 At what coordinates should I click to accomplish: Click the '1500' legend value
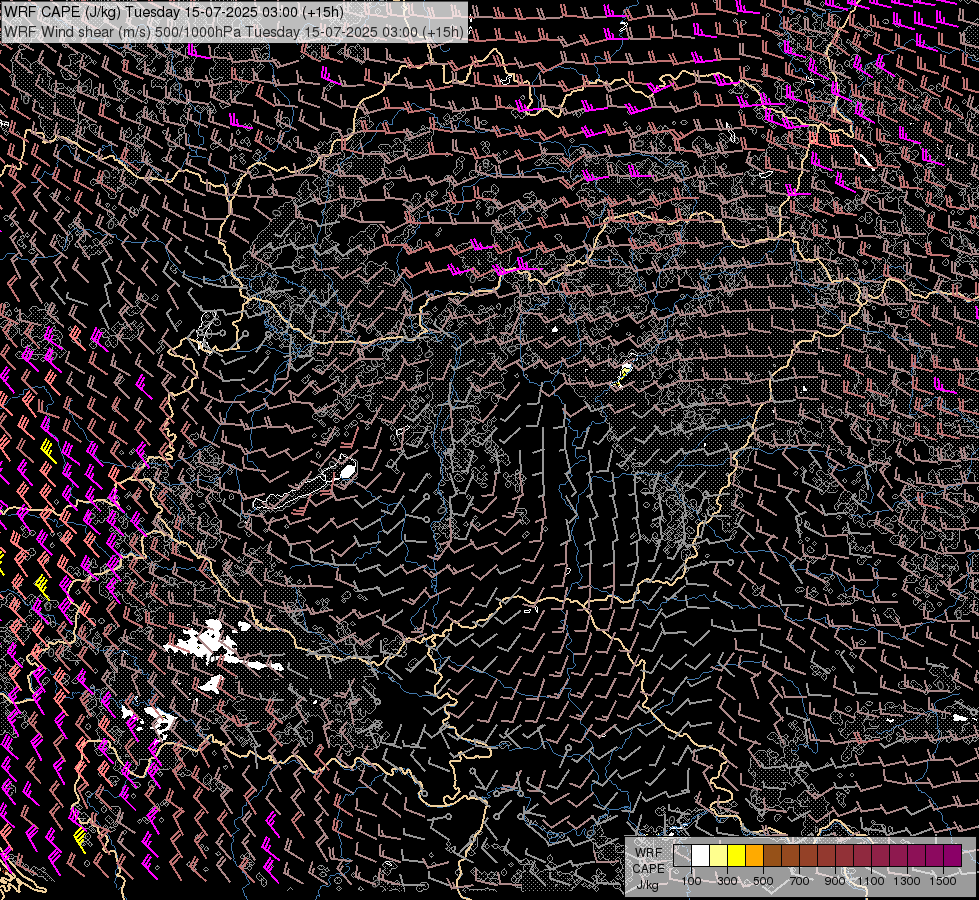pos(943,881)
